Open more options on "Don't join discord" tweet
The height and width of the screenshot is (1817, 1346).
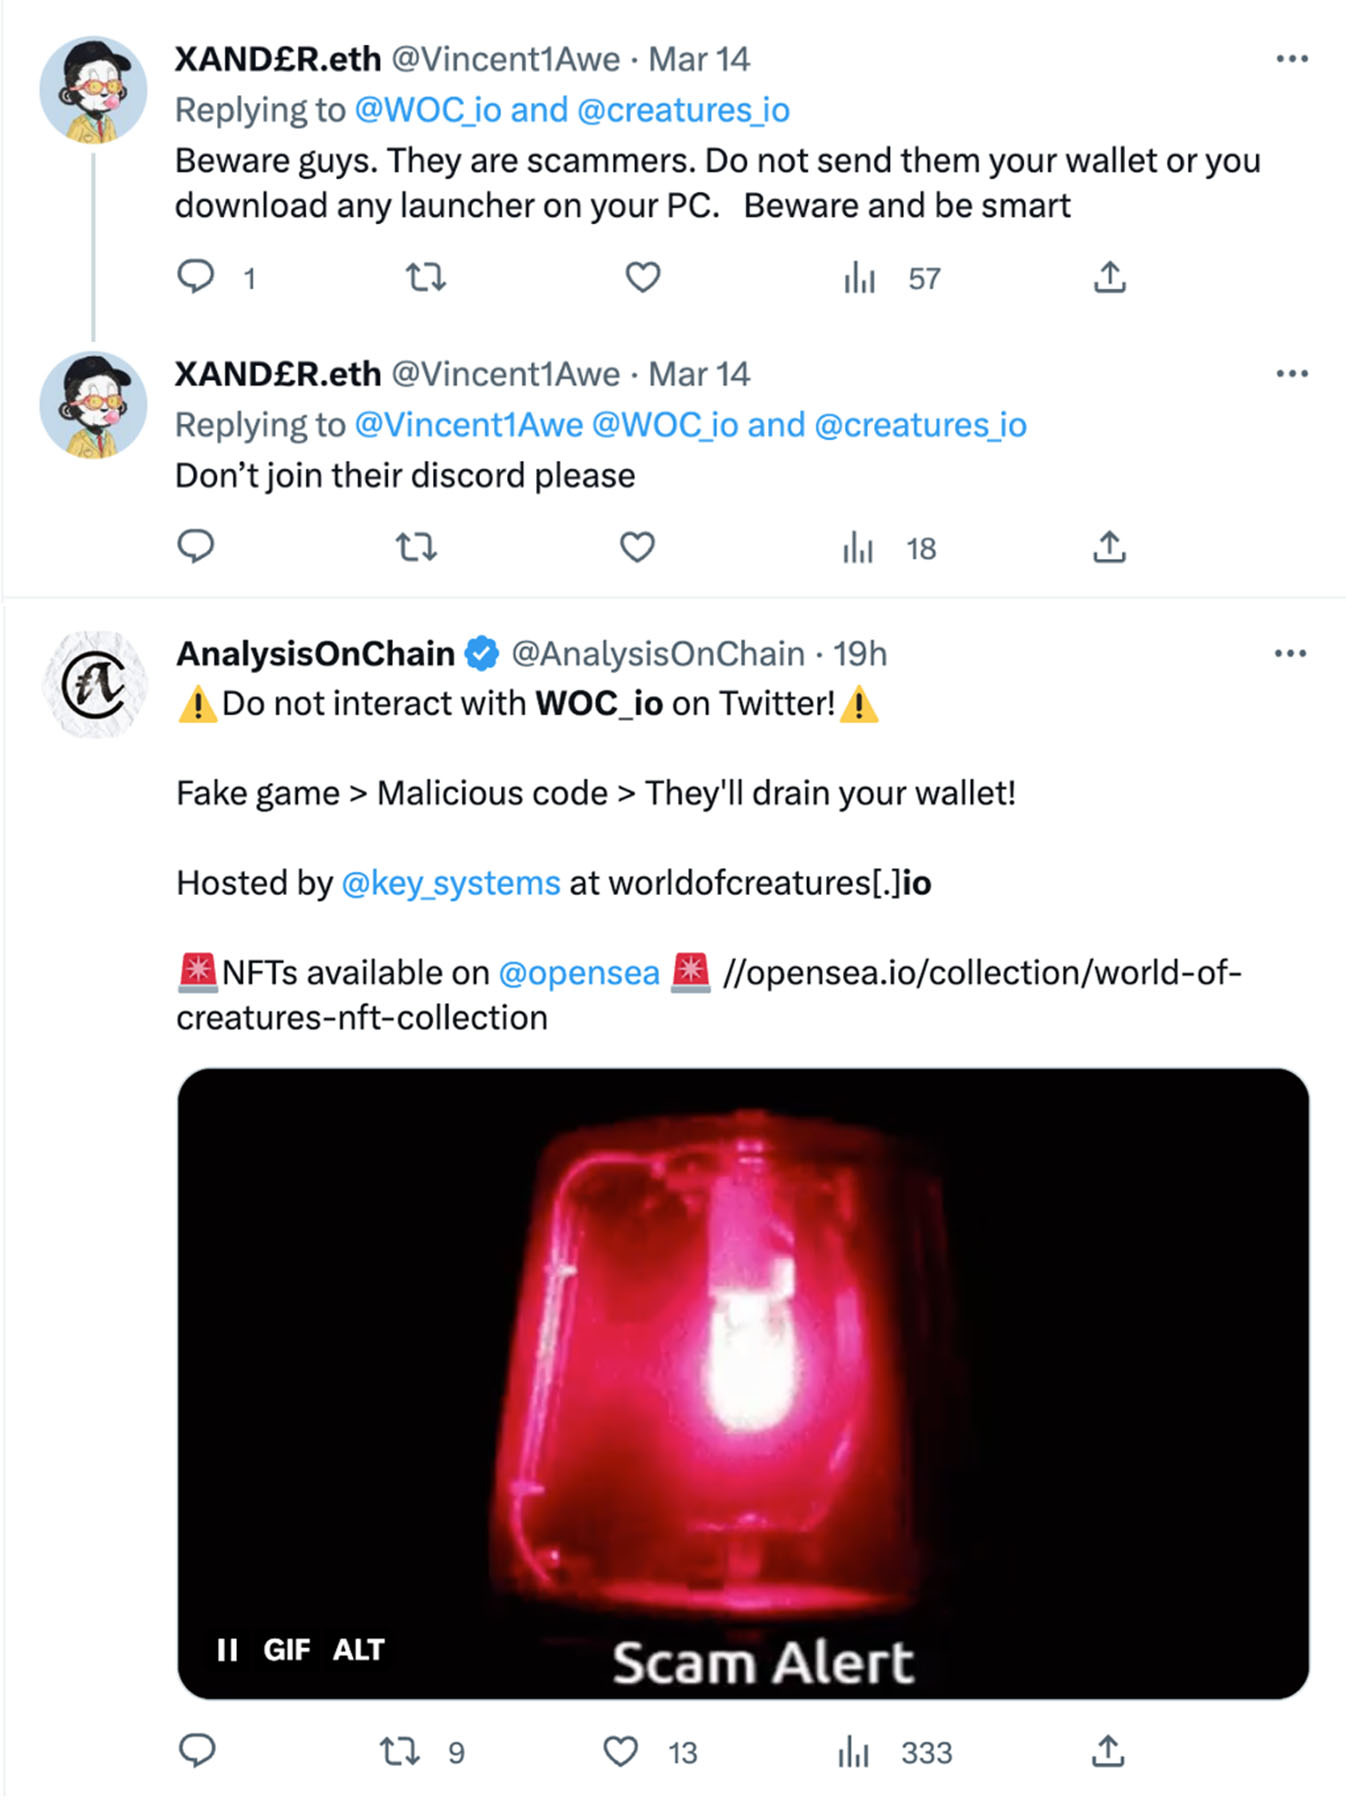1291,374
